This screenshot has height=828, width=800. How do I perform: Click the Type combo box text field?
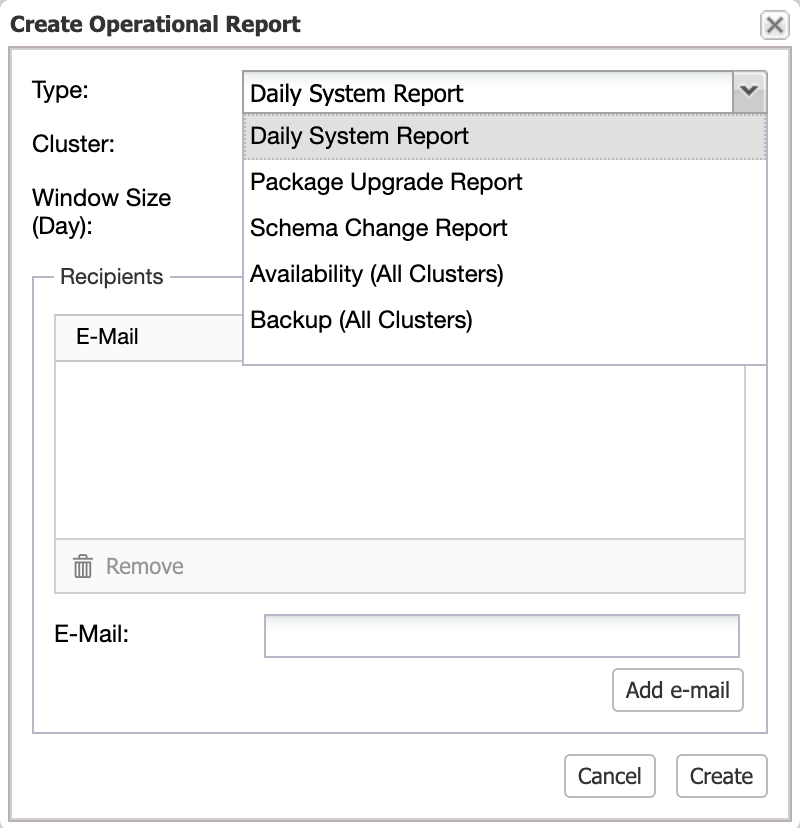pos(488,93)
